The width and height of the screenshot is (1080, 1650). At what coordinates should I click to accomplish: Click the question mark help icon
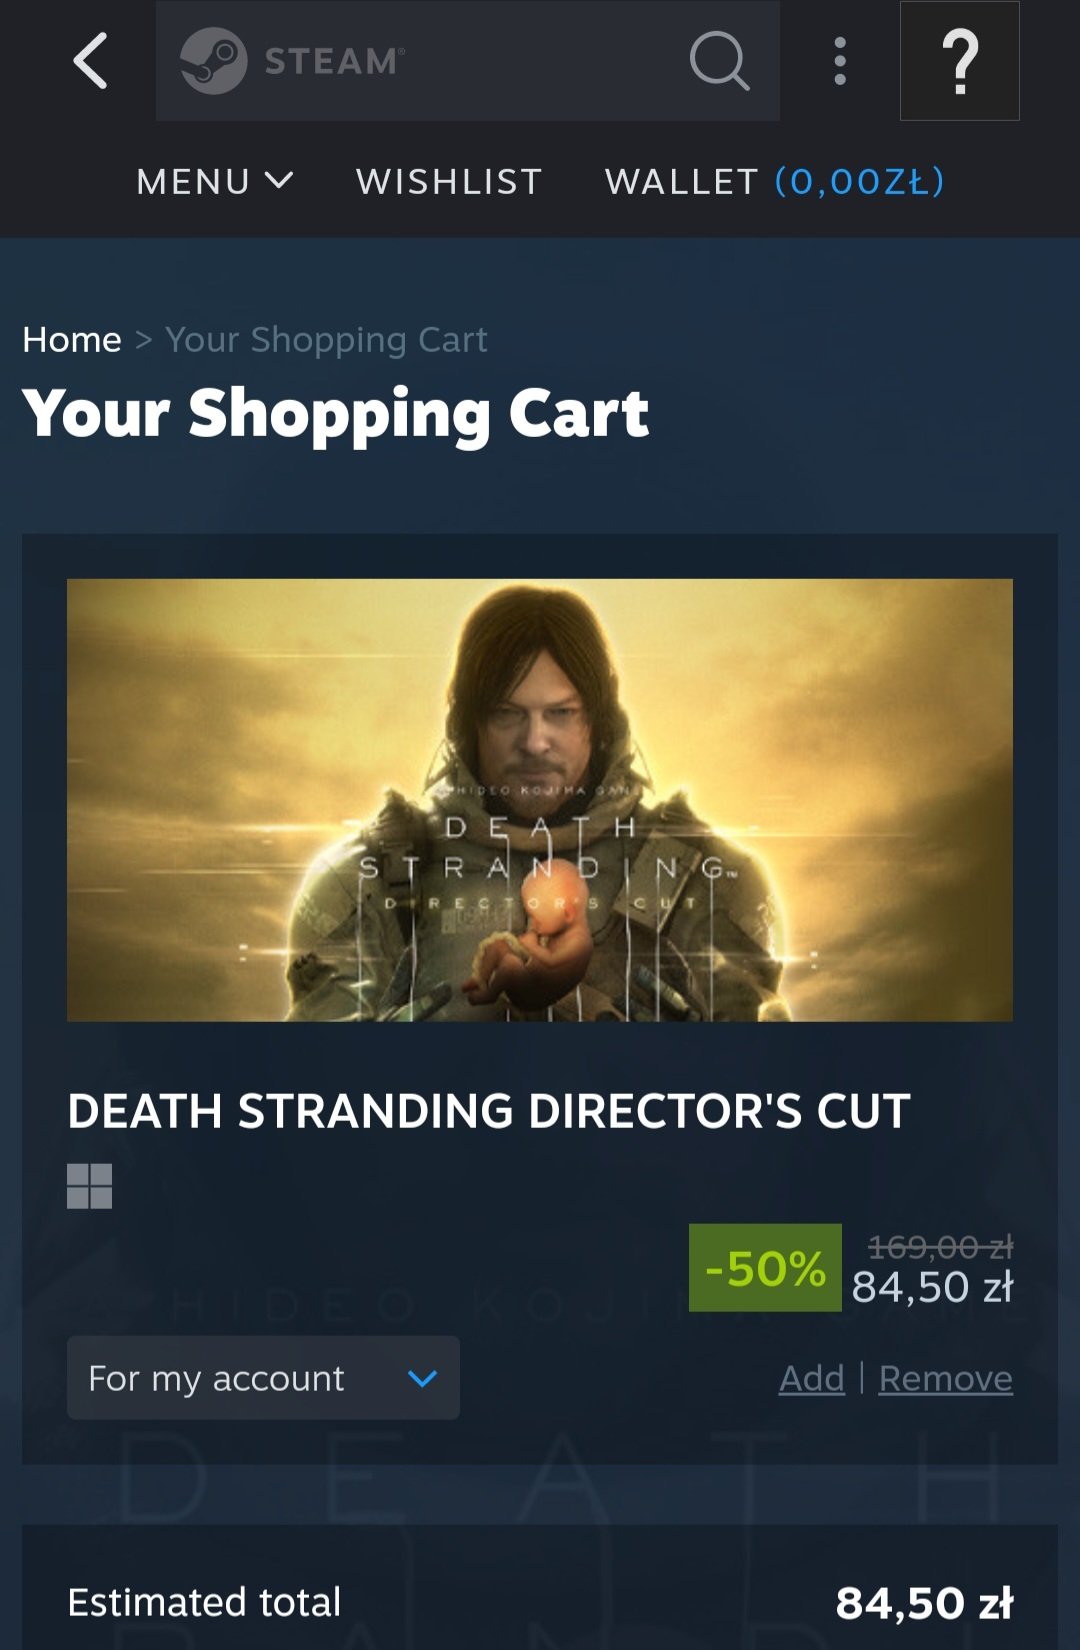[960, 61]
